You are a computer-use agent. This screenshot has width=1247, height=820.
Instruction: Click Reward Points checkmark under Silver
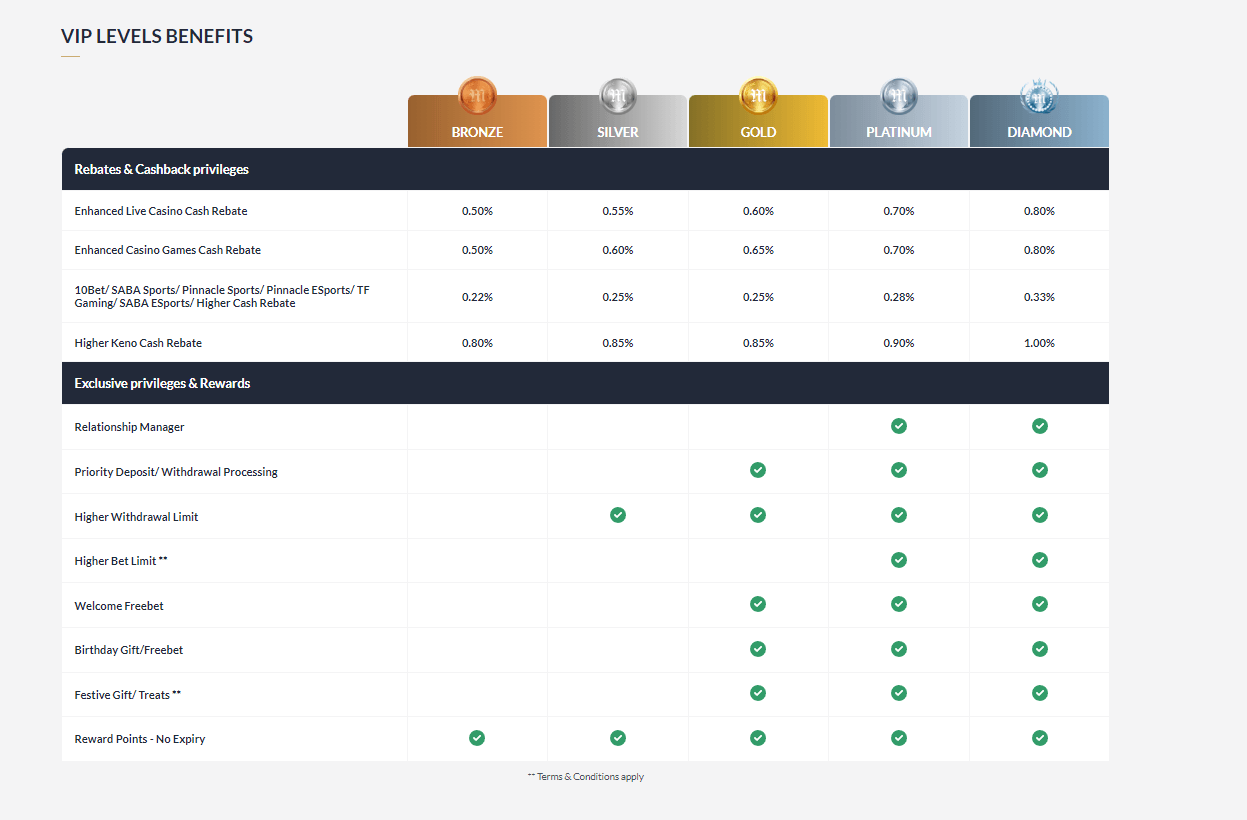618,738
